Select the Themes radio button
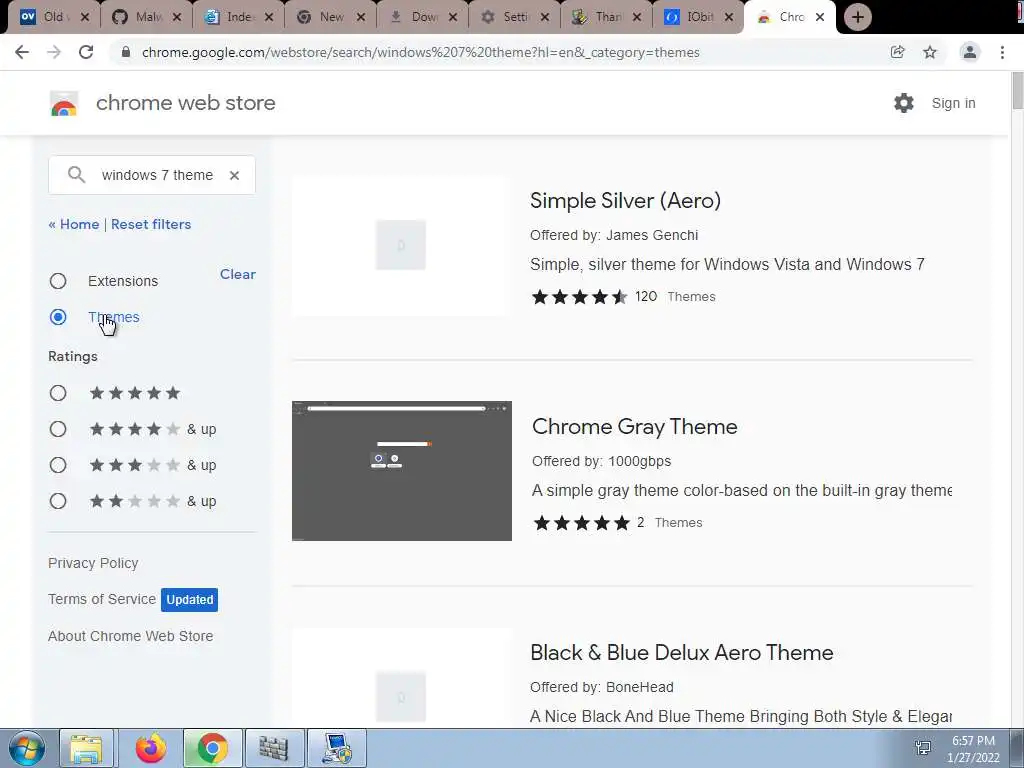 coord(58,317)
